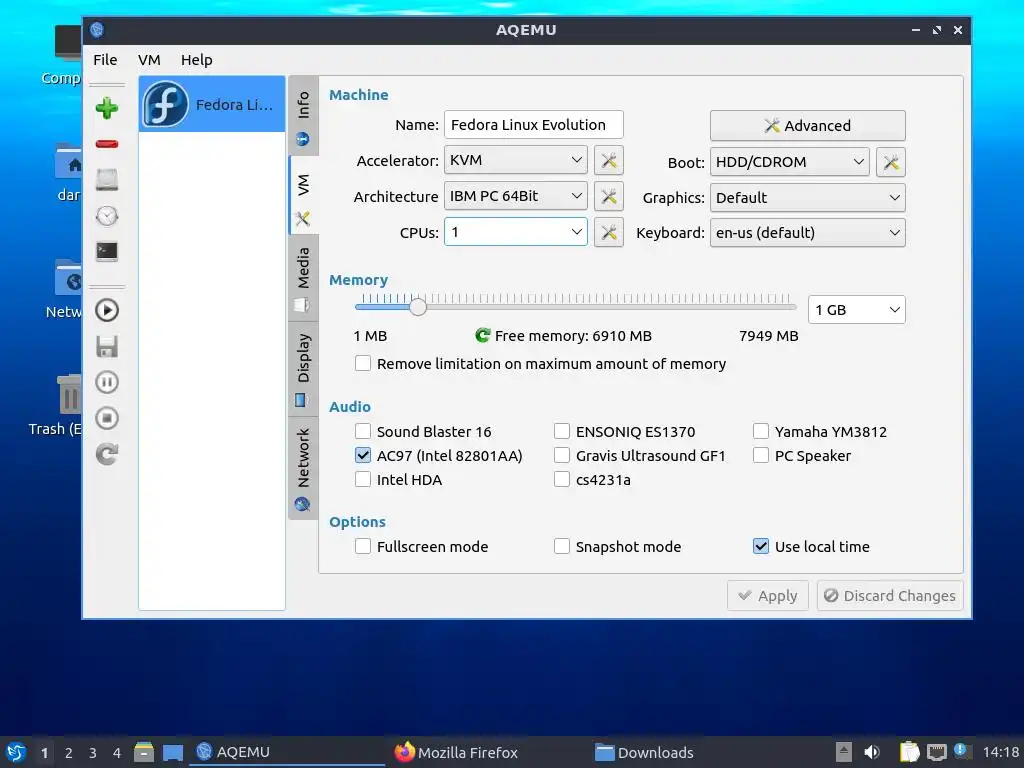This screenshot has width=1024, height=768.
Task: Switch to the VM tab
Action: (x=303, y=195)
